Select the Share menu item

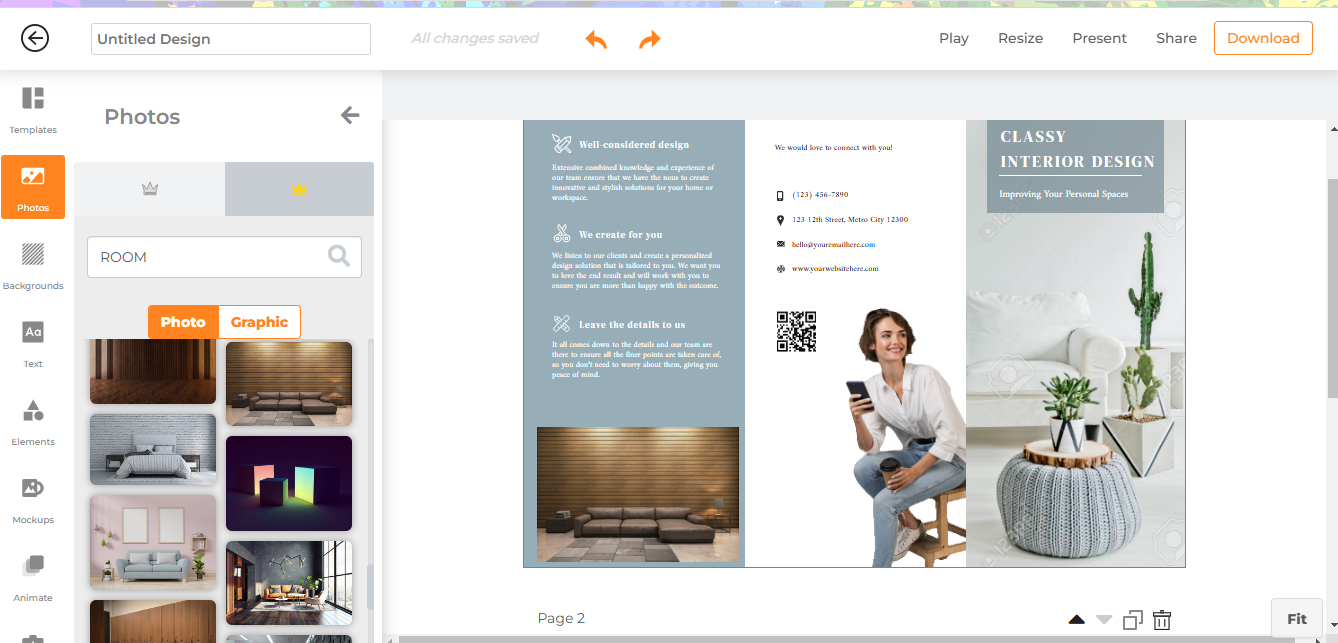pyautogui.click(x=1176, y=38)
